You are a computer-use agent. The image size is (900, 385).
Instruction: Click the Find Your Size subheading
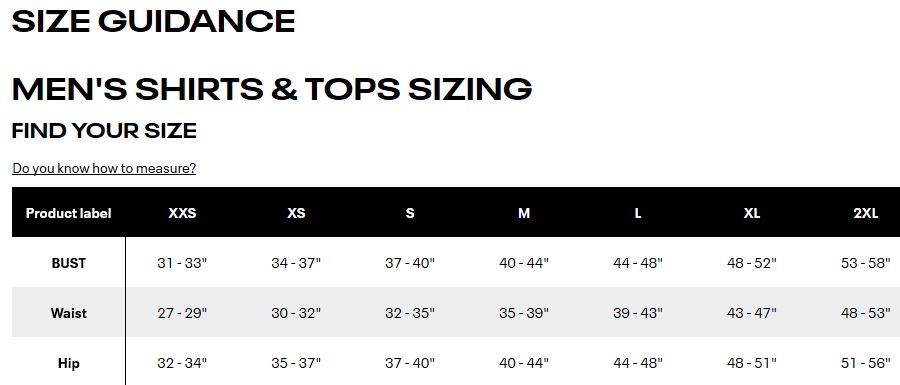coord(104,130)
